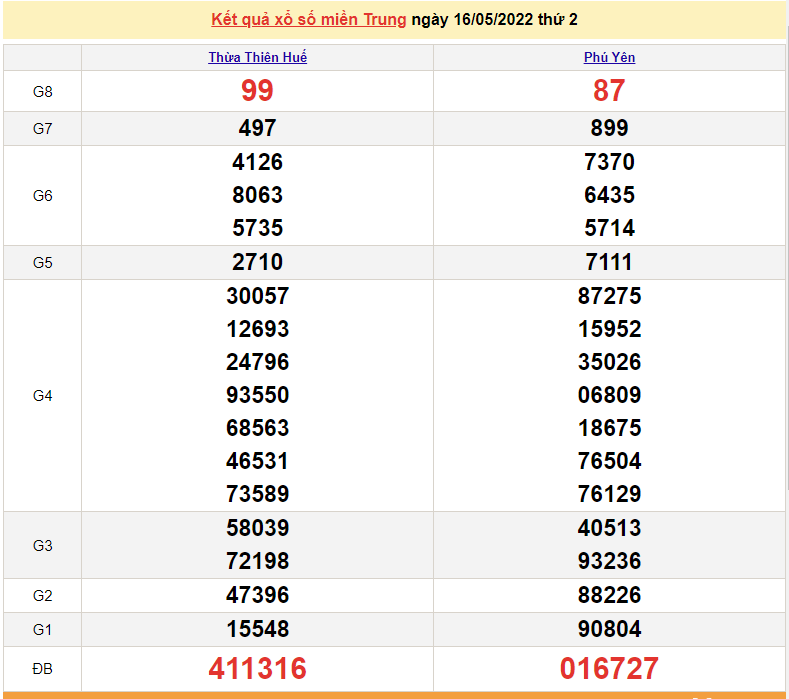Screen dimensions: 789x699
Task: Click the ĐB special prize 016727
Action: [x=609, y=669]
